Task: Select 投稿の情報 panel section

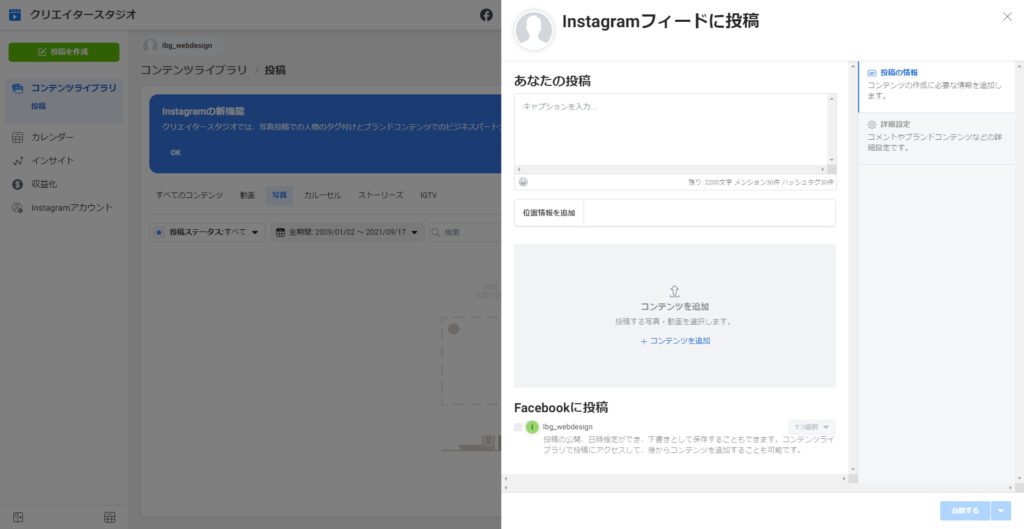Action: tap(936, 86)
